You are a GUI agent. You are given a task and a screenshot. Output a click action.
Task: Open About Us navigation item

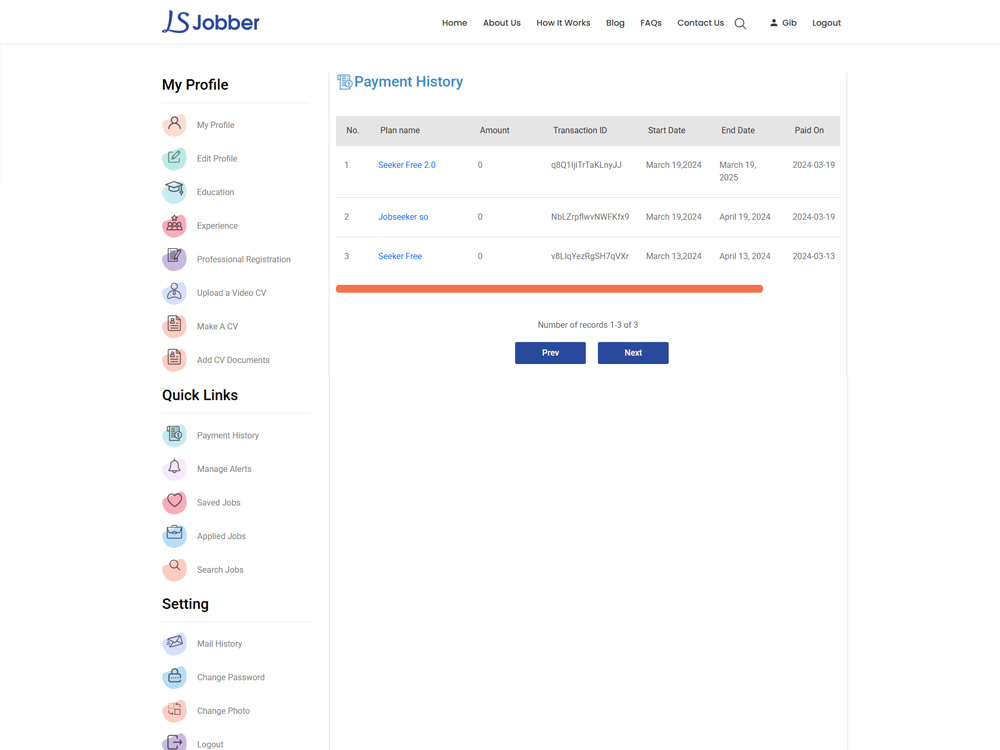point(502,23)
